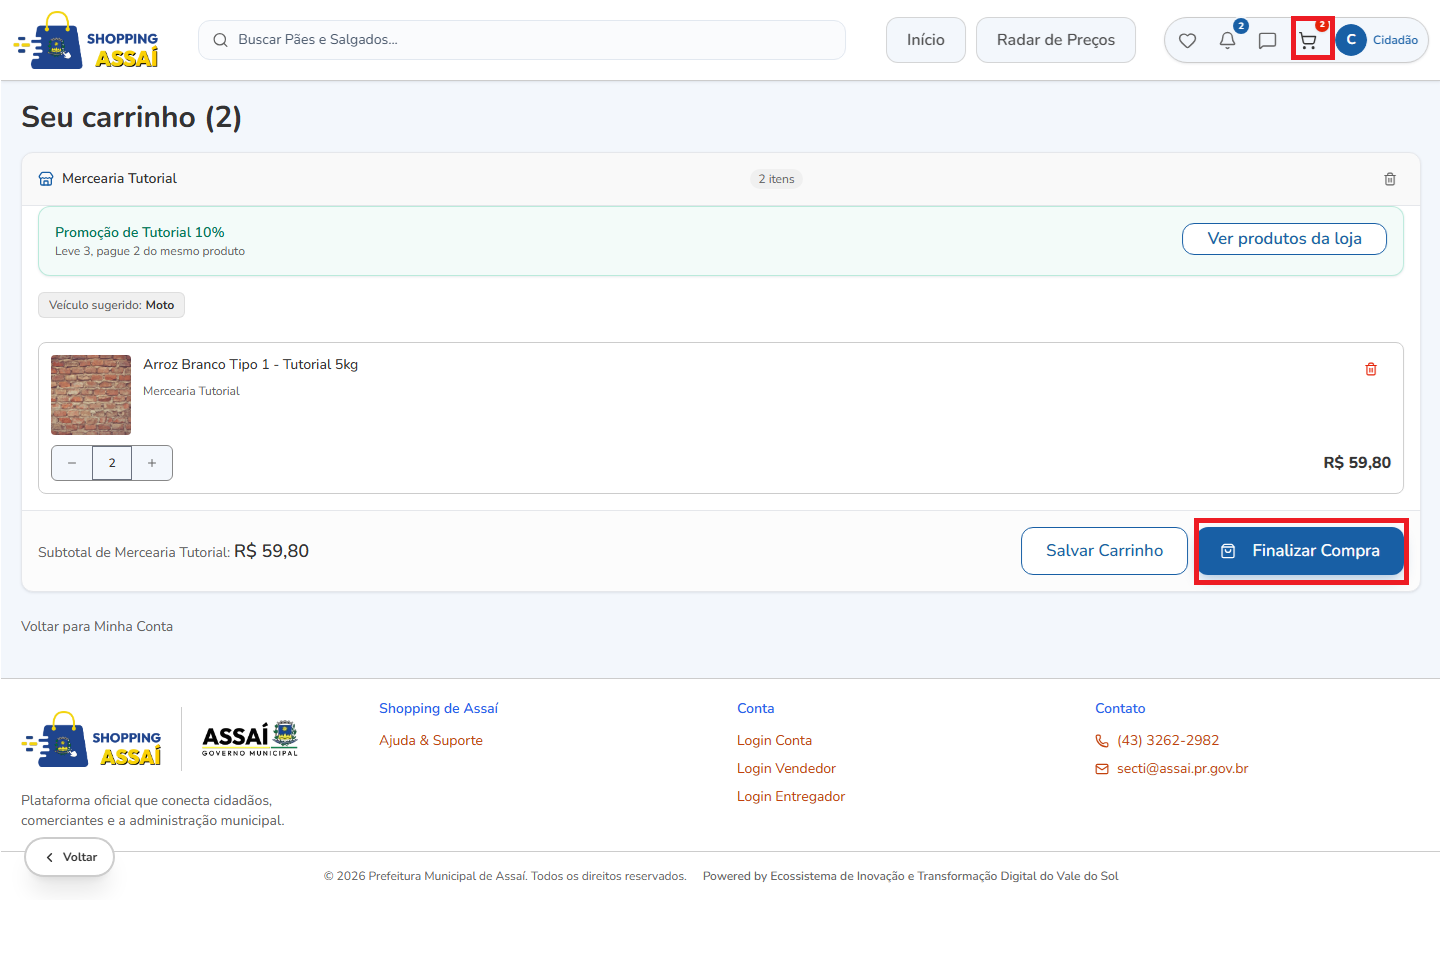Open Login Conta footer link
Image resolution: width=1440 pixels, height=968 pixels.
coord(774,741)
